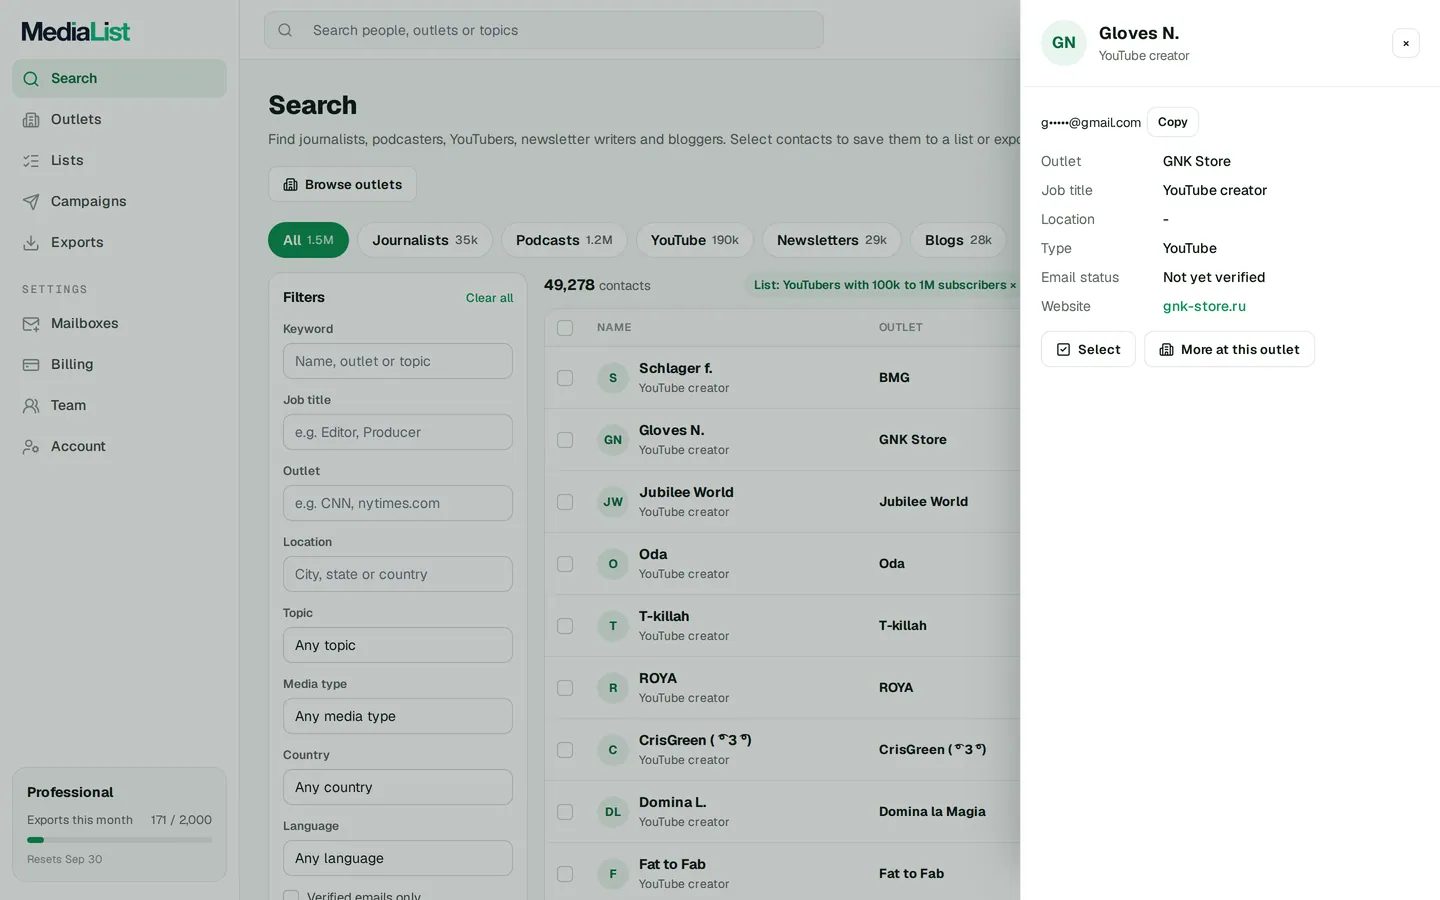Click More at this outlet
The image size is (1440, 900).
pos(1229,349)
